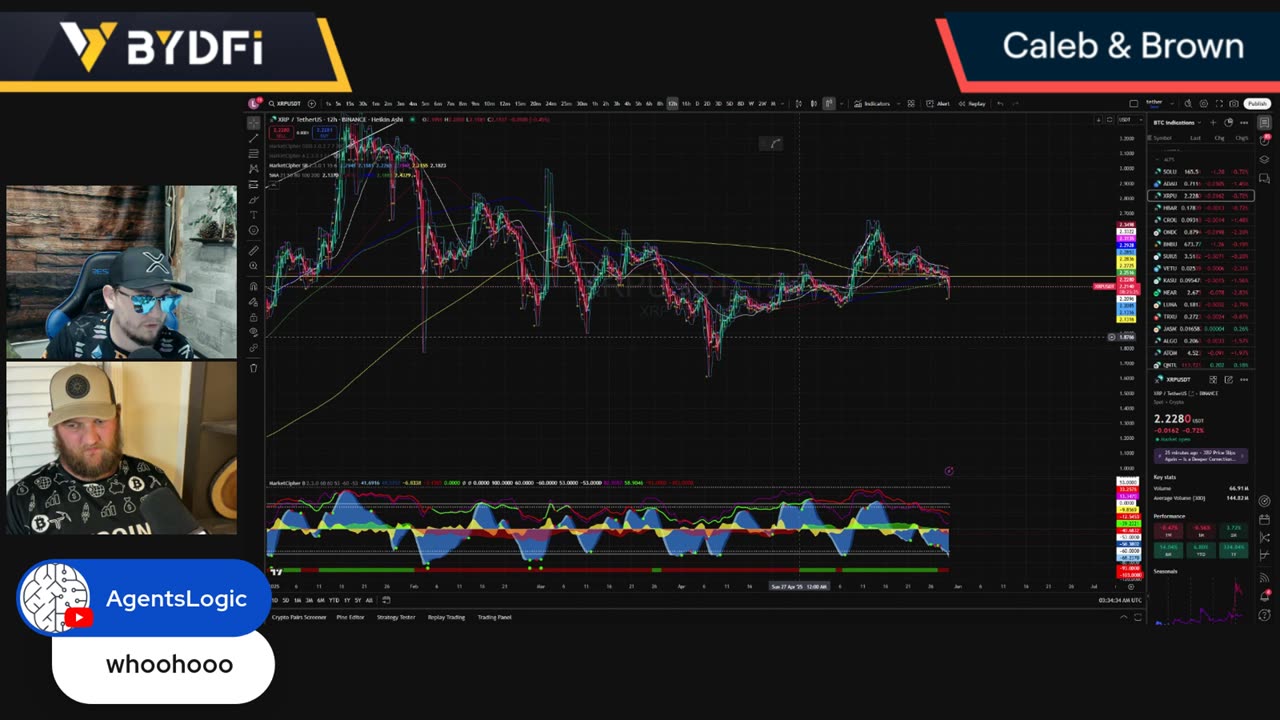This screenshot has height=720, width=1280.
Task: Open the Replay Trading tab
Action: point(446,617)
